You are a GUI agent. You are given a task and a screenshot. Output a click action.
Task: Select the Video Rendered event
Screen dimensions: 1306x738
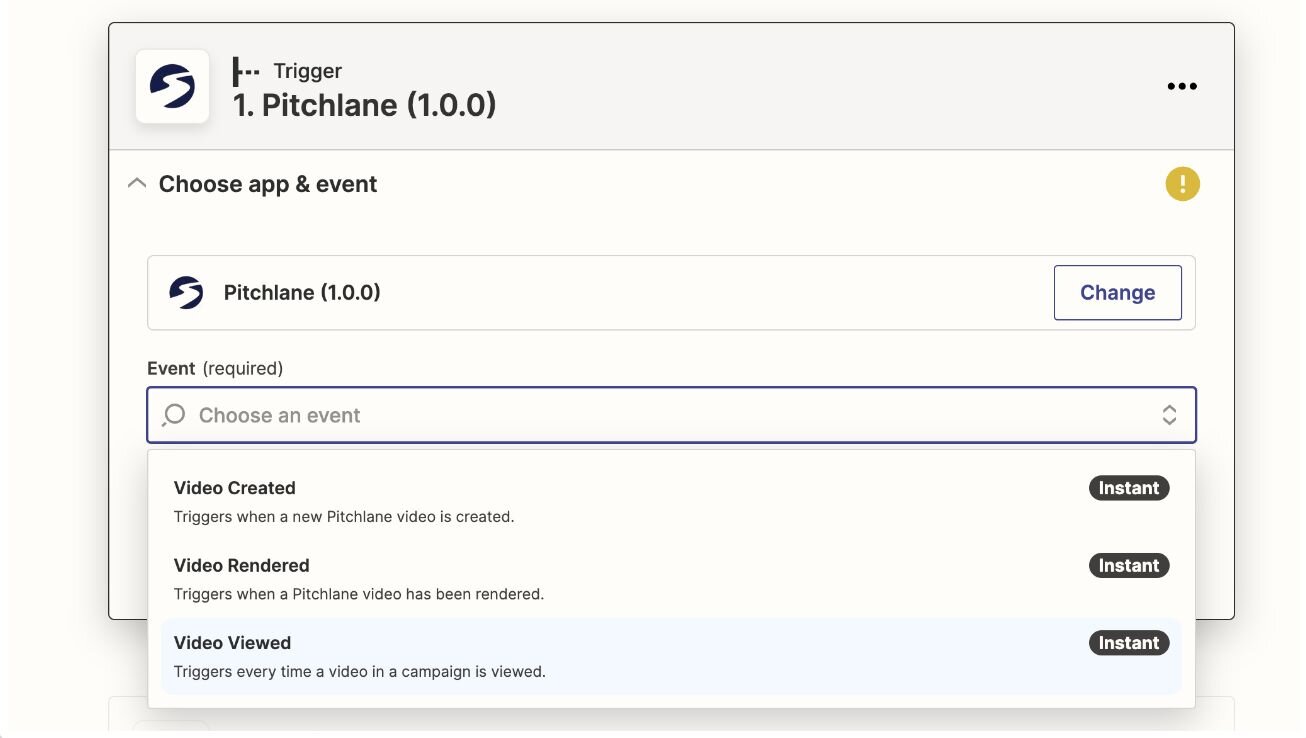pyautogui.click(x=671, y=578)
